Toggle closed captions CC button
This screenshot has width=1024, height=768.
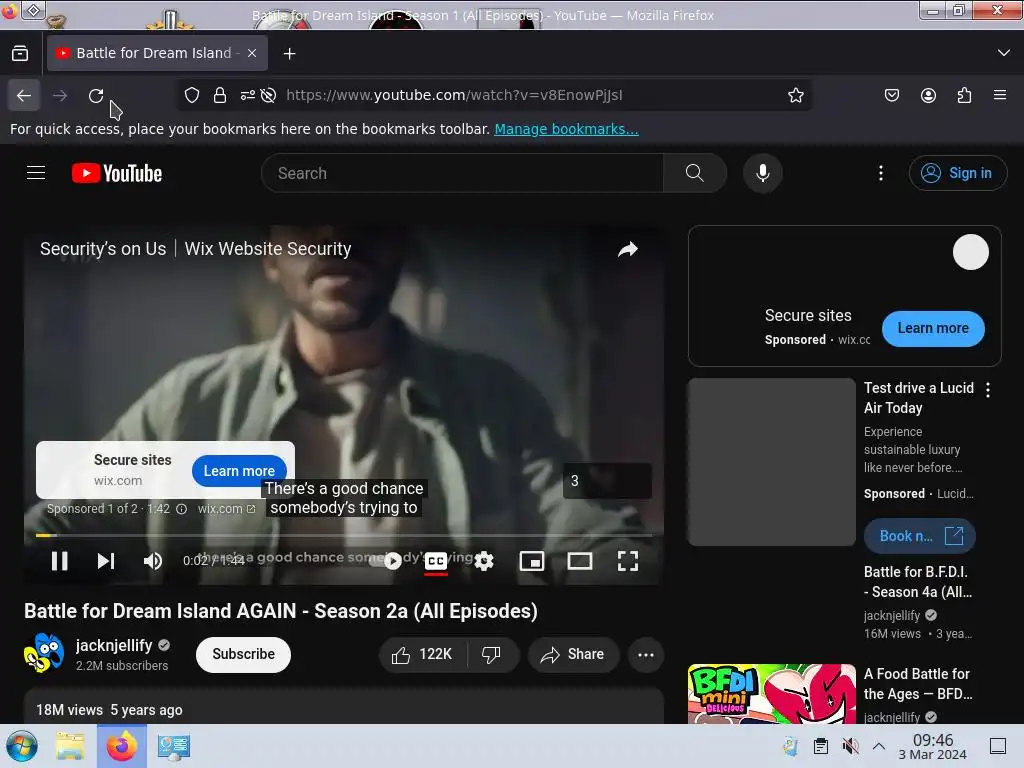(x=436, y=561)
